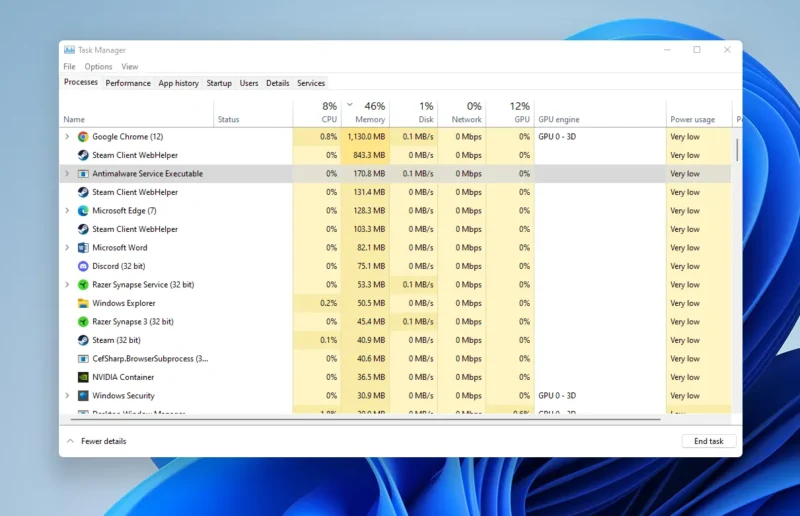Select the Razer Synapse 3 (32 bit) name
This screenshot has width=800, height=516.
[x=133, y=322]
